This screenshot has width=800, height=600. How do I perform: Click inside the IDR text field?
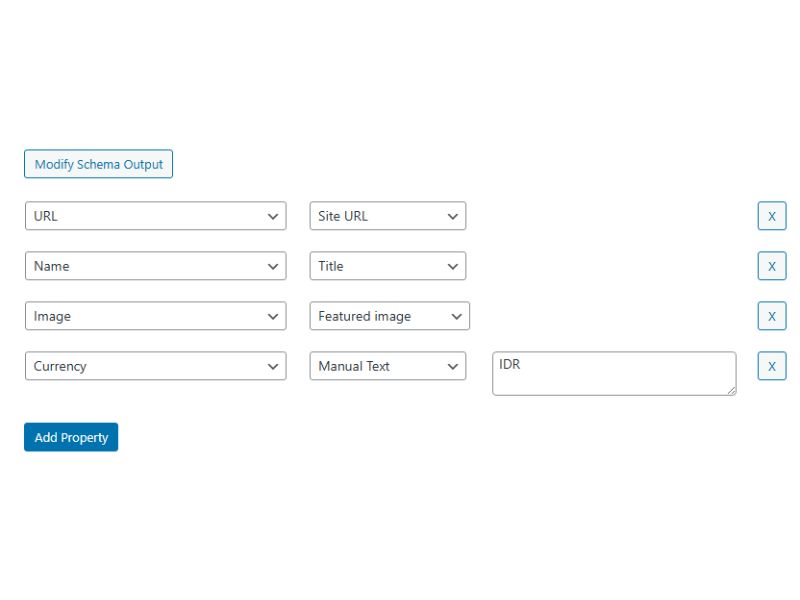pyautogui.click(x=600, y=373)
